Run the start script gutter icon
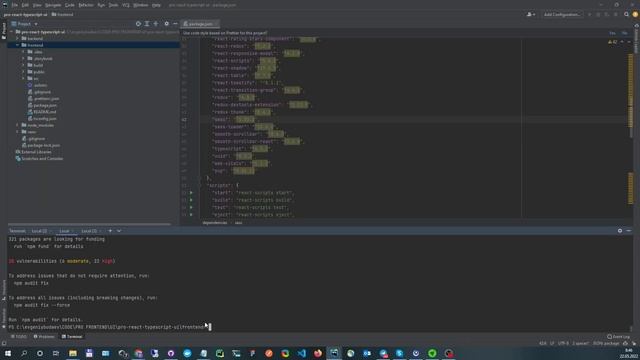The height and width of the screenshot is (360, 640). coord(191,193)
